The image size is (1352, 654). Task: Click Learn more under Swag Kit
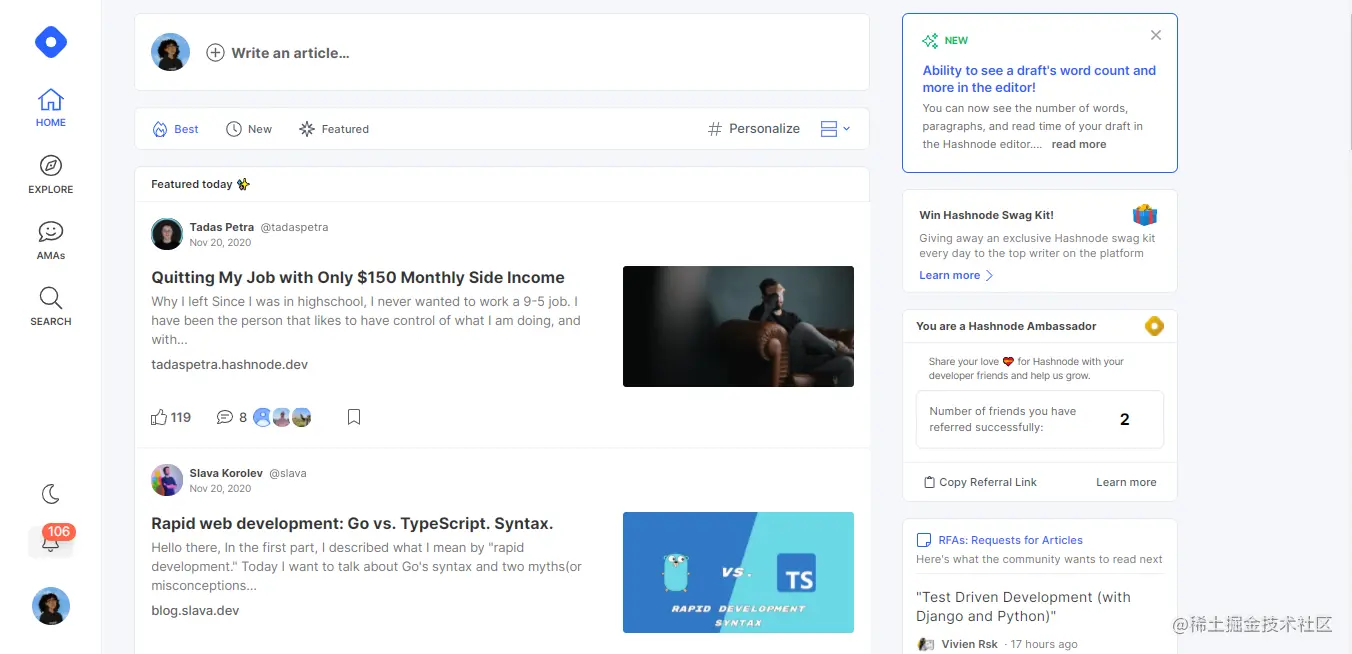click(956, 275)
